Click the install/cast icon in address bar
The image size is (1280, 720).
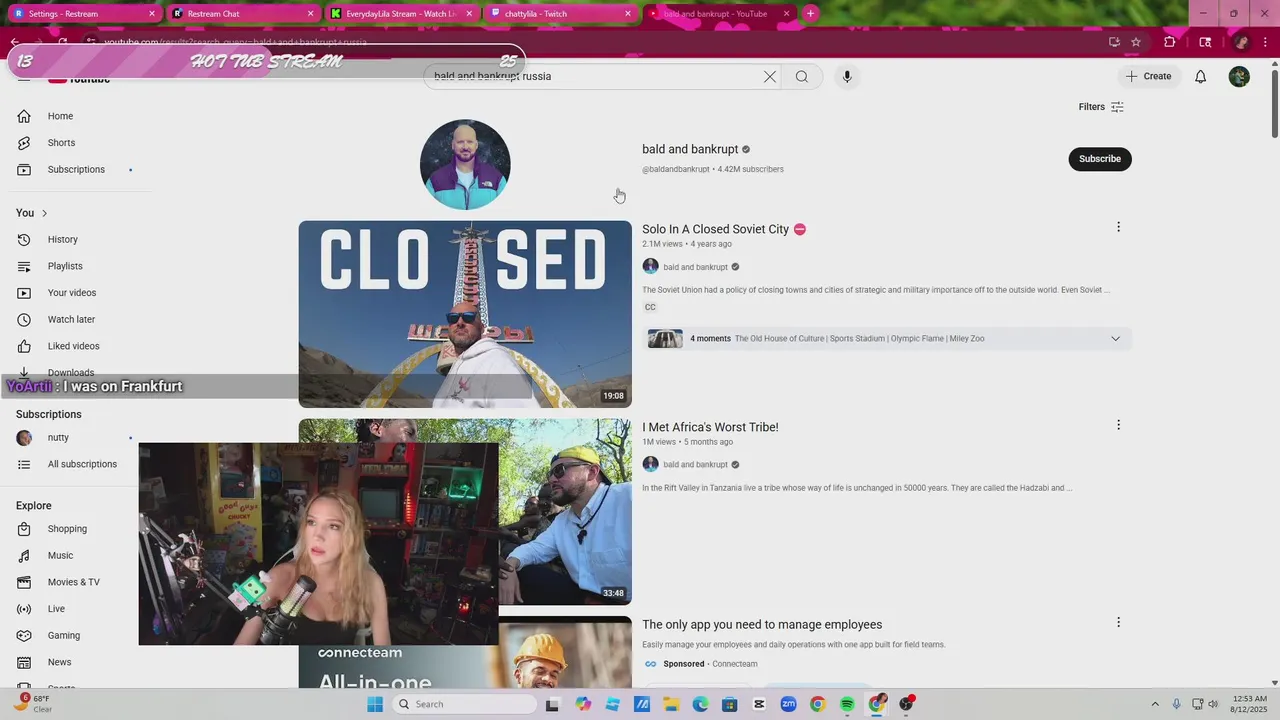click(1114, 42)
